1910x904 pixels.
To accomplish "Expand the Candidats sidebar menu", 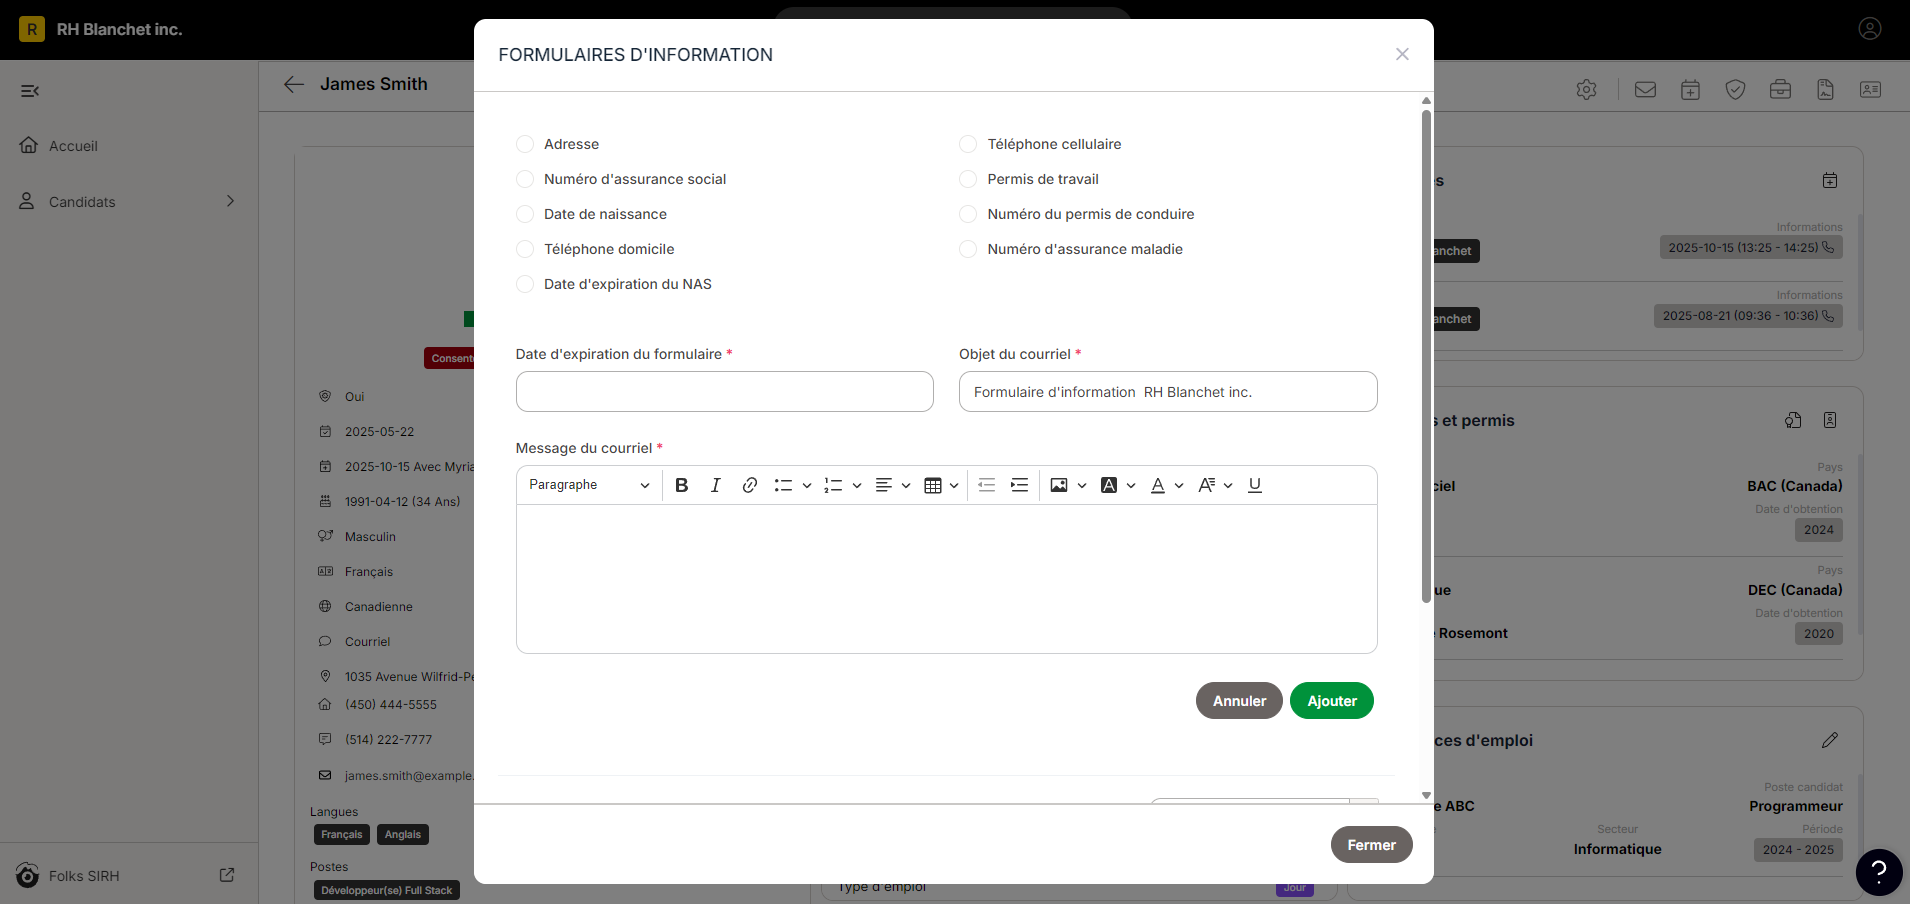I will coord(231,201).
